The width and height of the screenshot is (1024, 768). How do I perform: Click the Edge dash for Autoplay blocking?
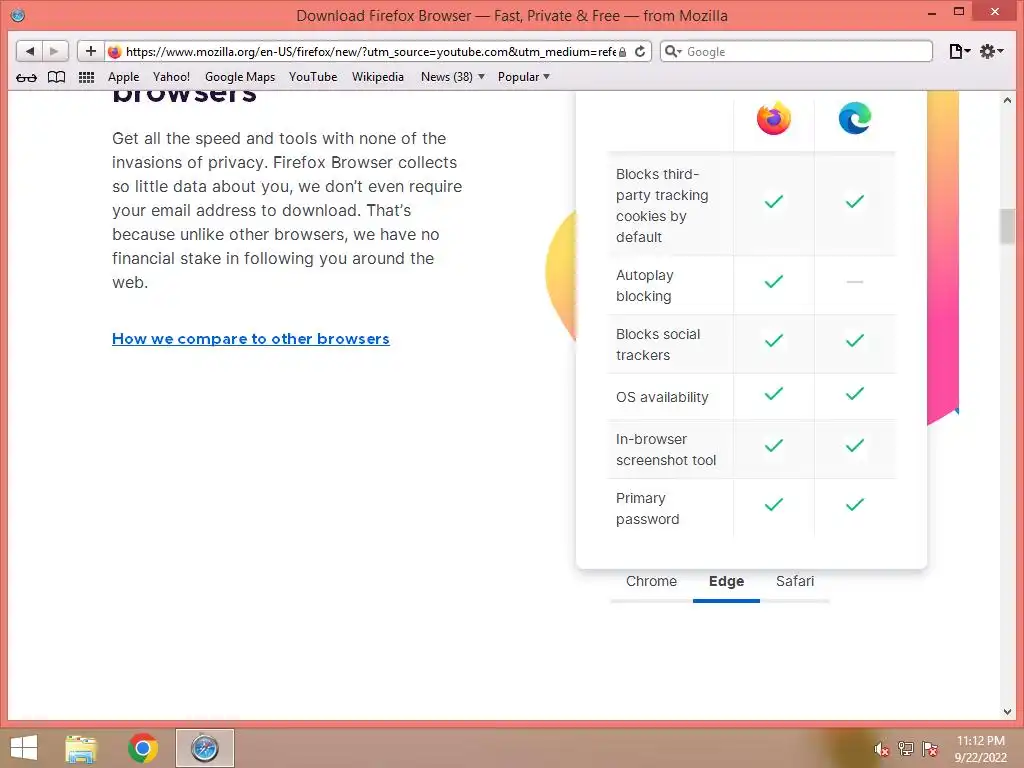(x=855, y=282)
